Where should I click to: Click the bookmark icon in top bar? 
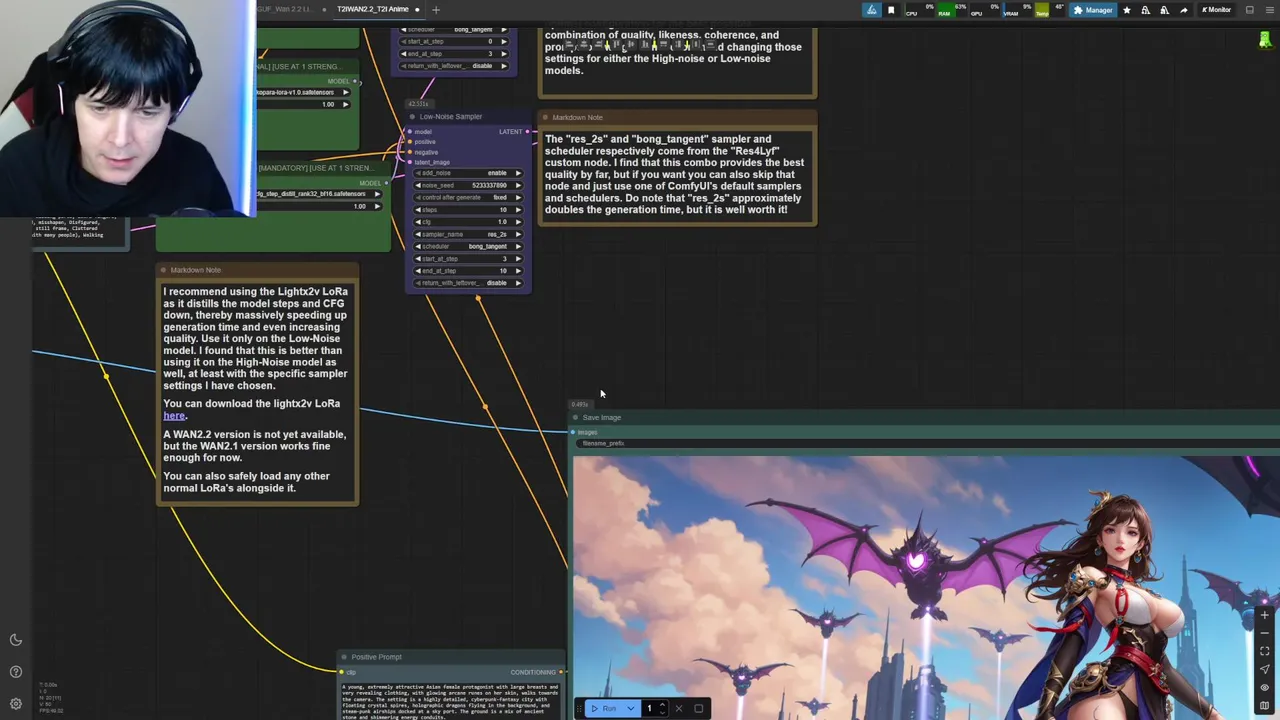point(891,10)
